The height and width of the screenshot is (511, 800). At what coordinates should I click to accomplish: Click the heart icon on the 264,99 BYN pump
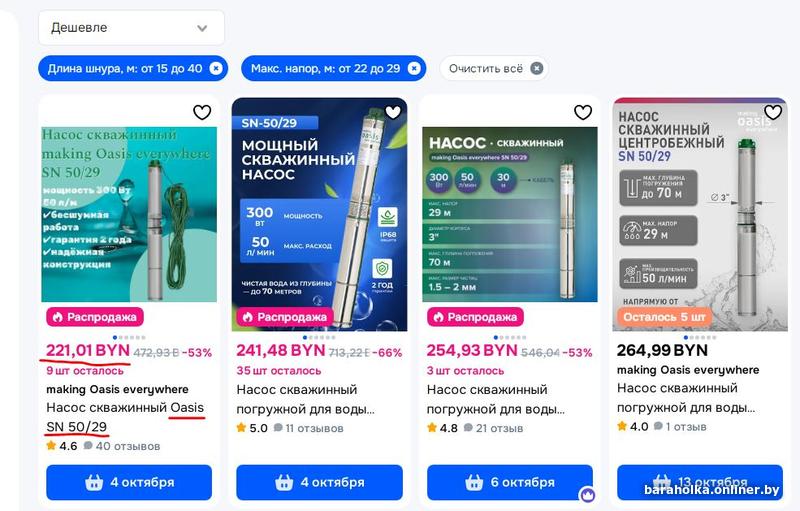pos(773,112)
